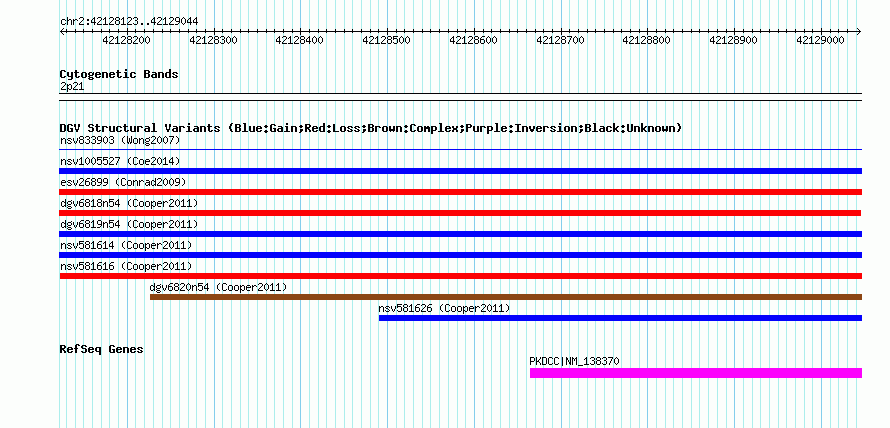
Task: Click the red loss bar of nsv581616
Action: click(460, 276)
